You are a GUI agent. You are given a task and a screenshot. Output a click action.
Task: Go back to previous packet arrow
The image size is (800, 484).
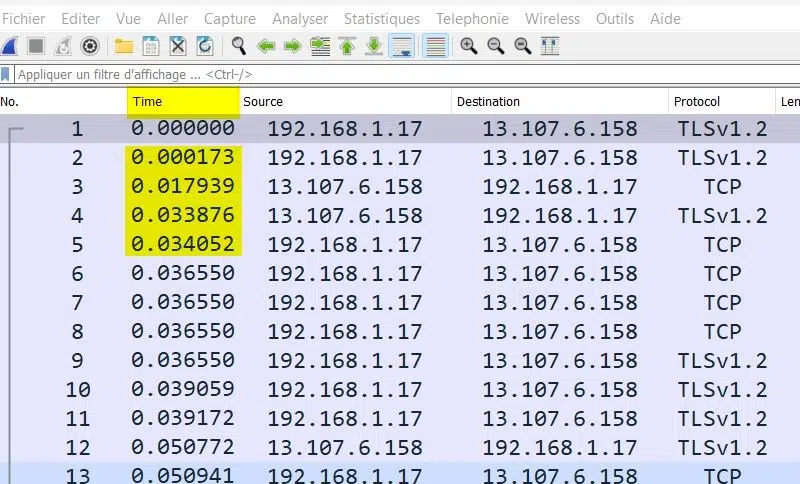[266, 46]
